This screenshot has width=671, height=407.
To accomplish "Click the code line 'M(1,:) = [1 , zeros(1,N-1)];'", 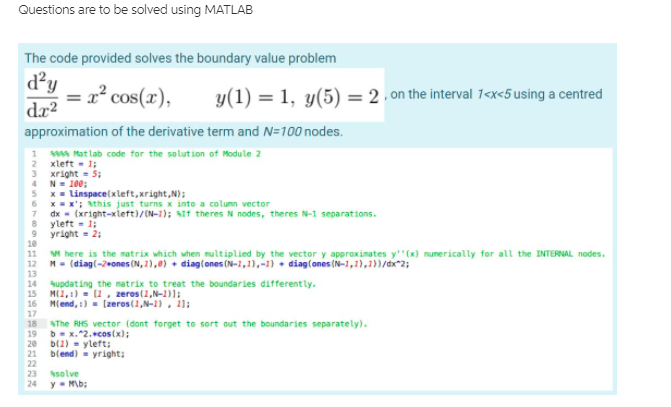I will [x=116, y=294].
